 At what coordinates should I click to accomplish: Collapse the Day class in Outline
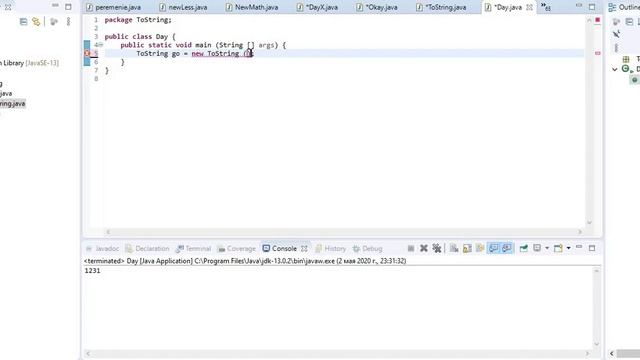click(615, 69)
